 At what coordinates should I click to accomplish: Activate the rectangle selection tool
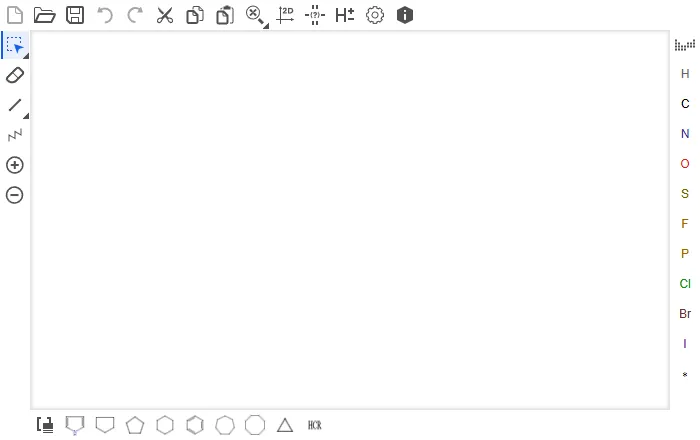point(15,45)
